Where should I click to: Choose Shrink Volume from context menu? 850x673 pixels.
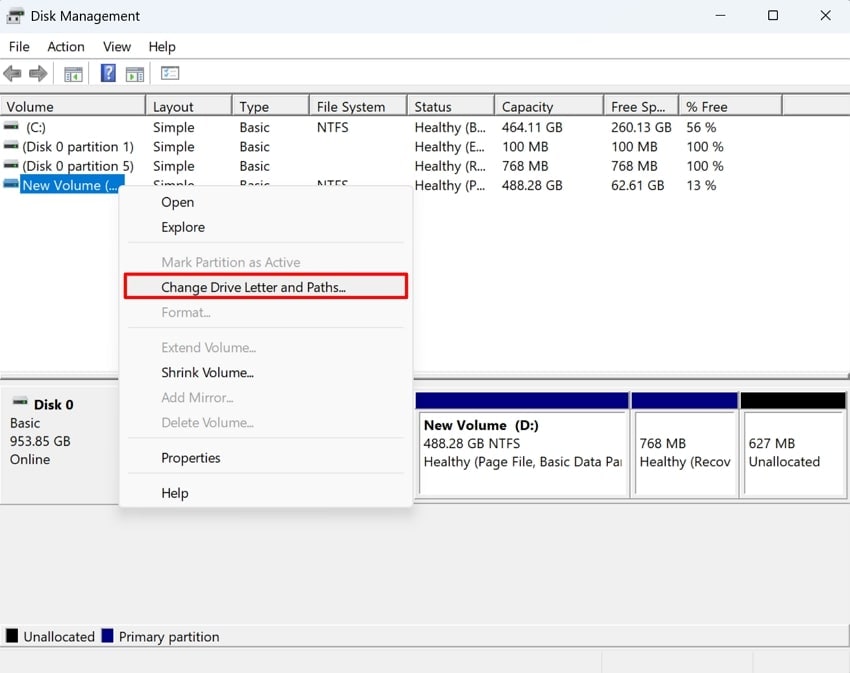266,373
